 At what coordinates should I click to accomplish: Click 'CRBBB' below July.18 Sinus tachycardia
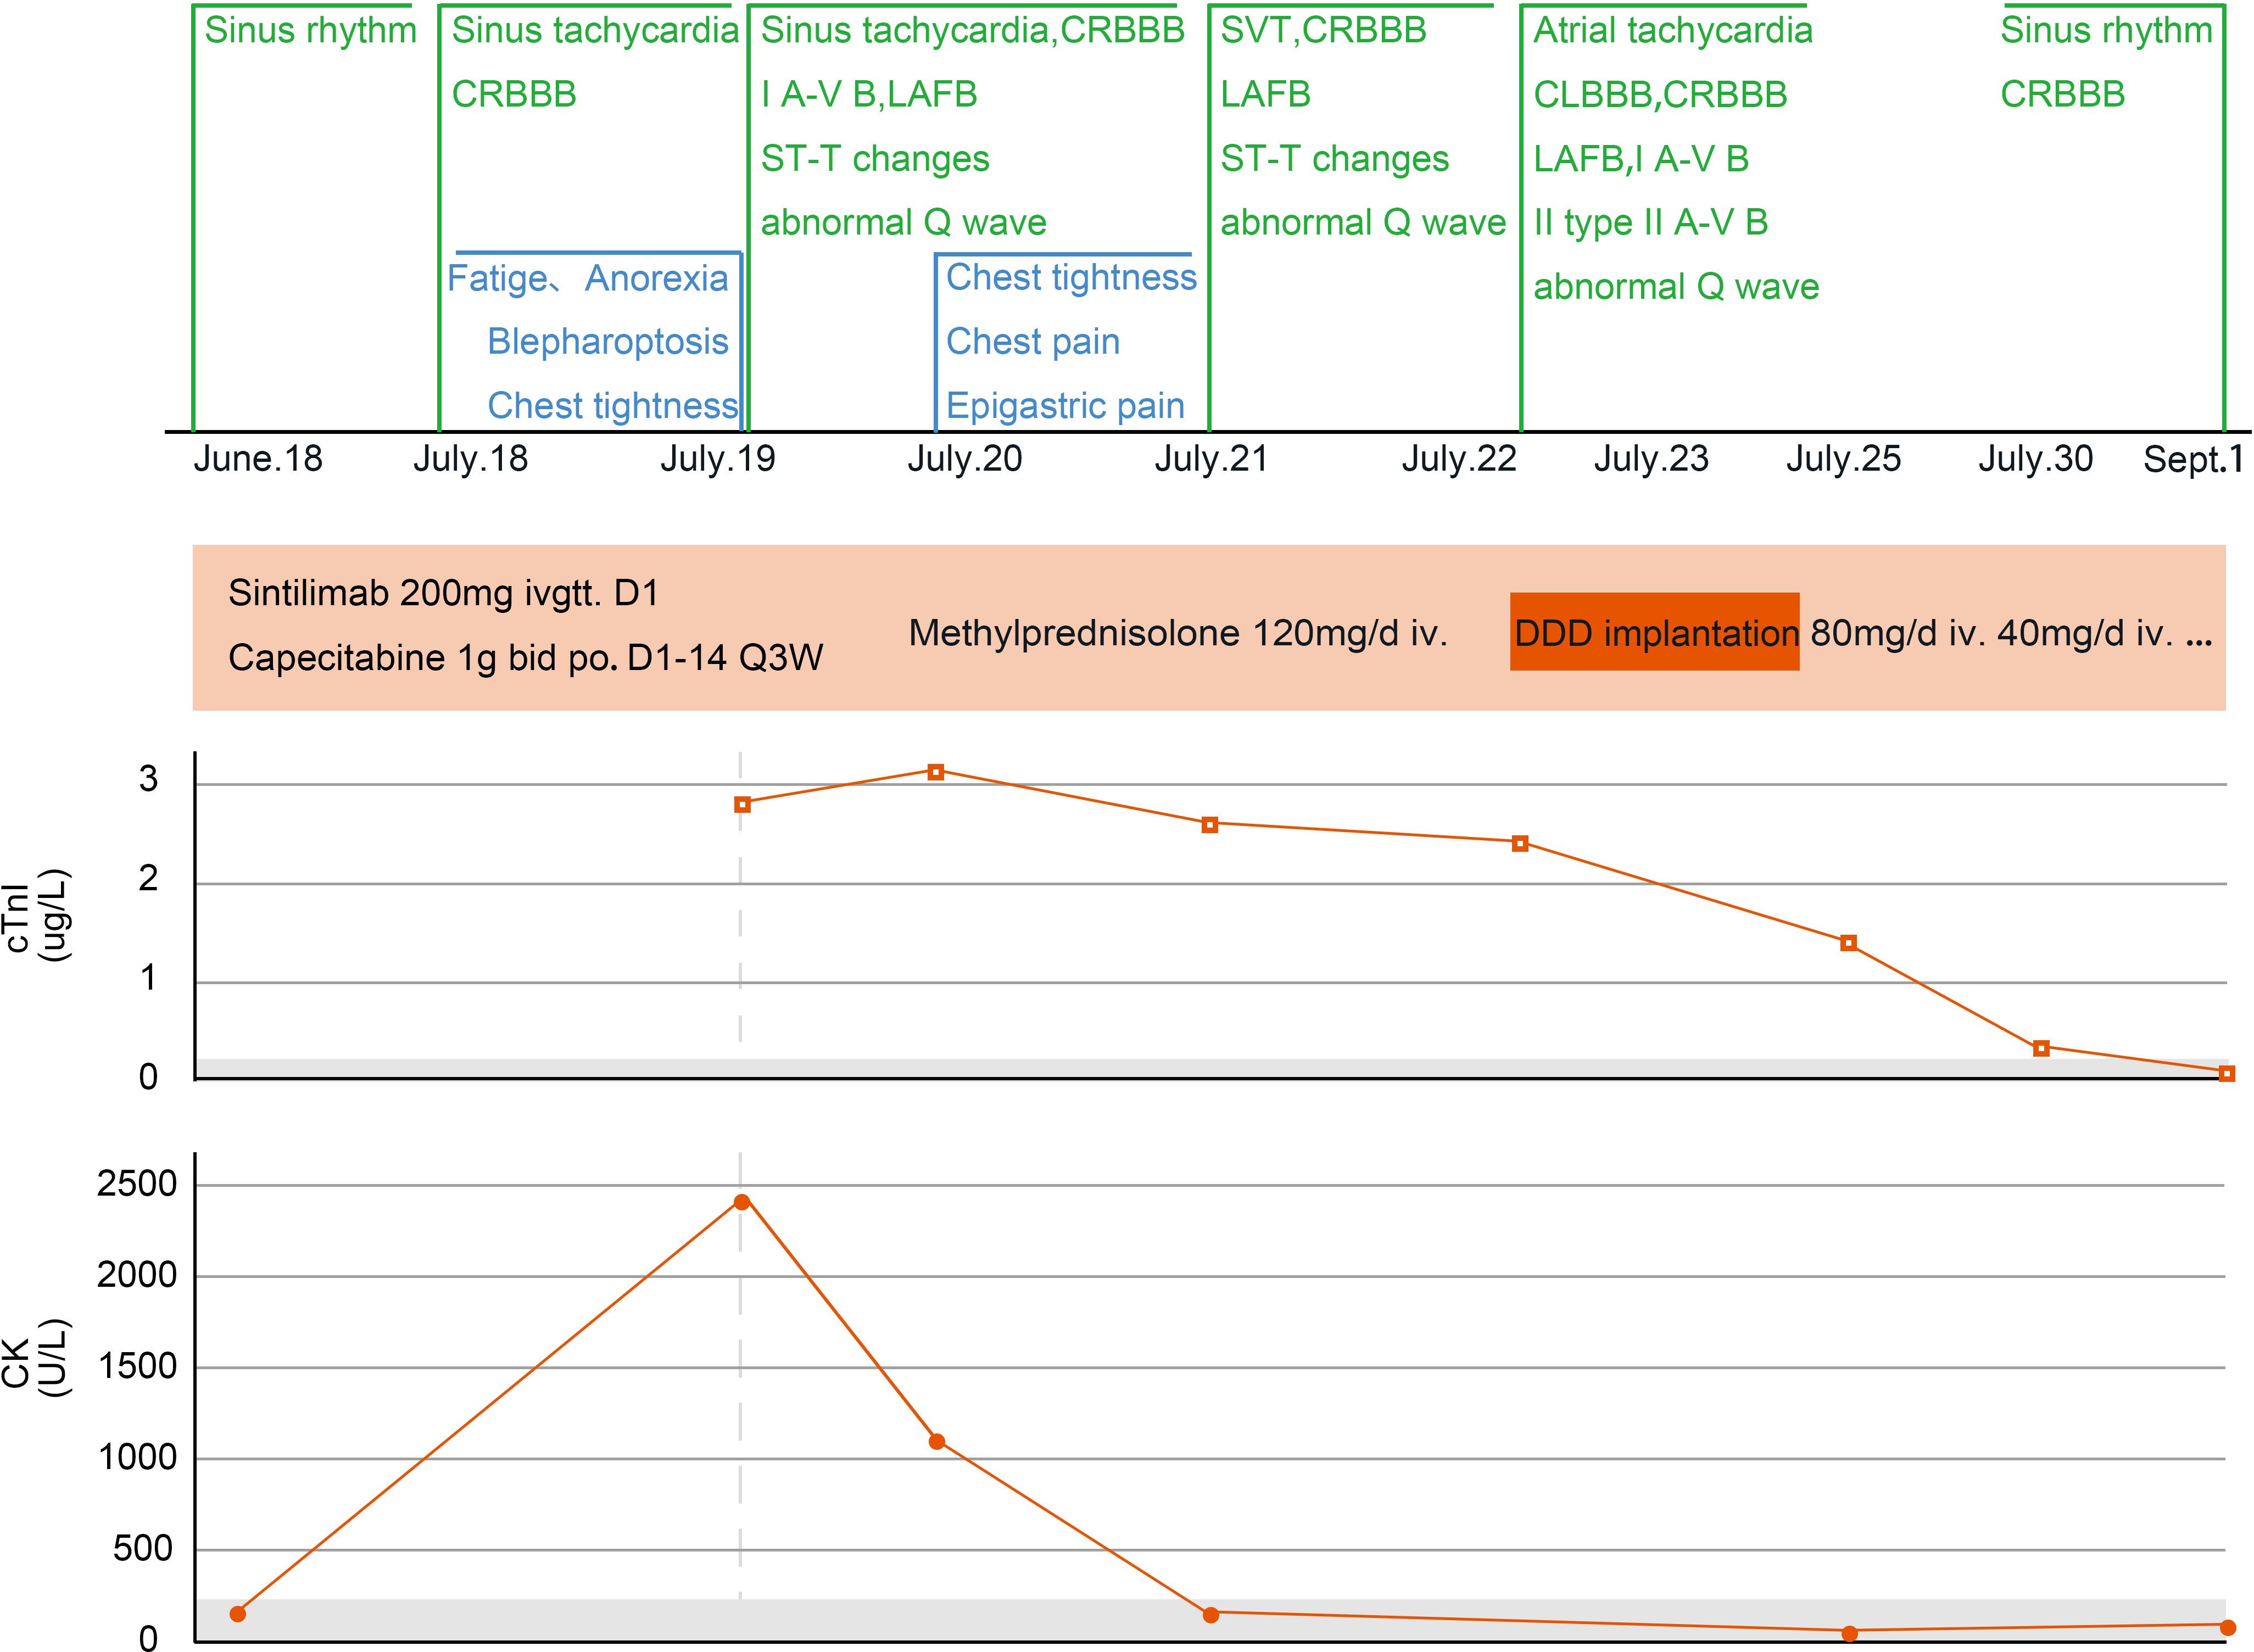click(514, 94)
